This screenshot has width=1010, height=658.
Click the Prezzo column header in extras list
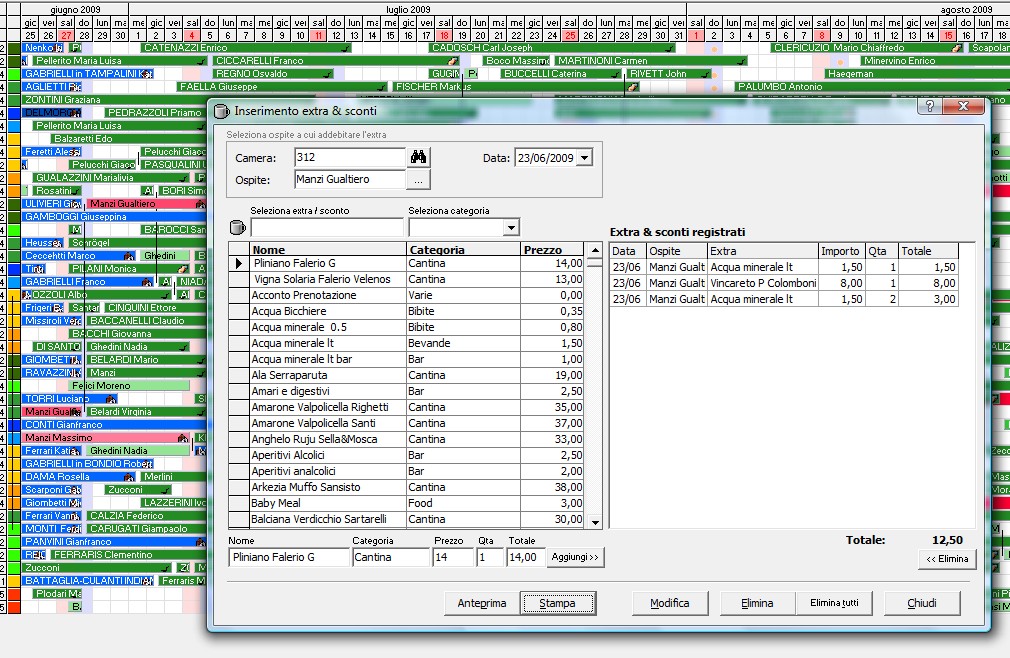pyautogui.click(x=552, y=250)
